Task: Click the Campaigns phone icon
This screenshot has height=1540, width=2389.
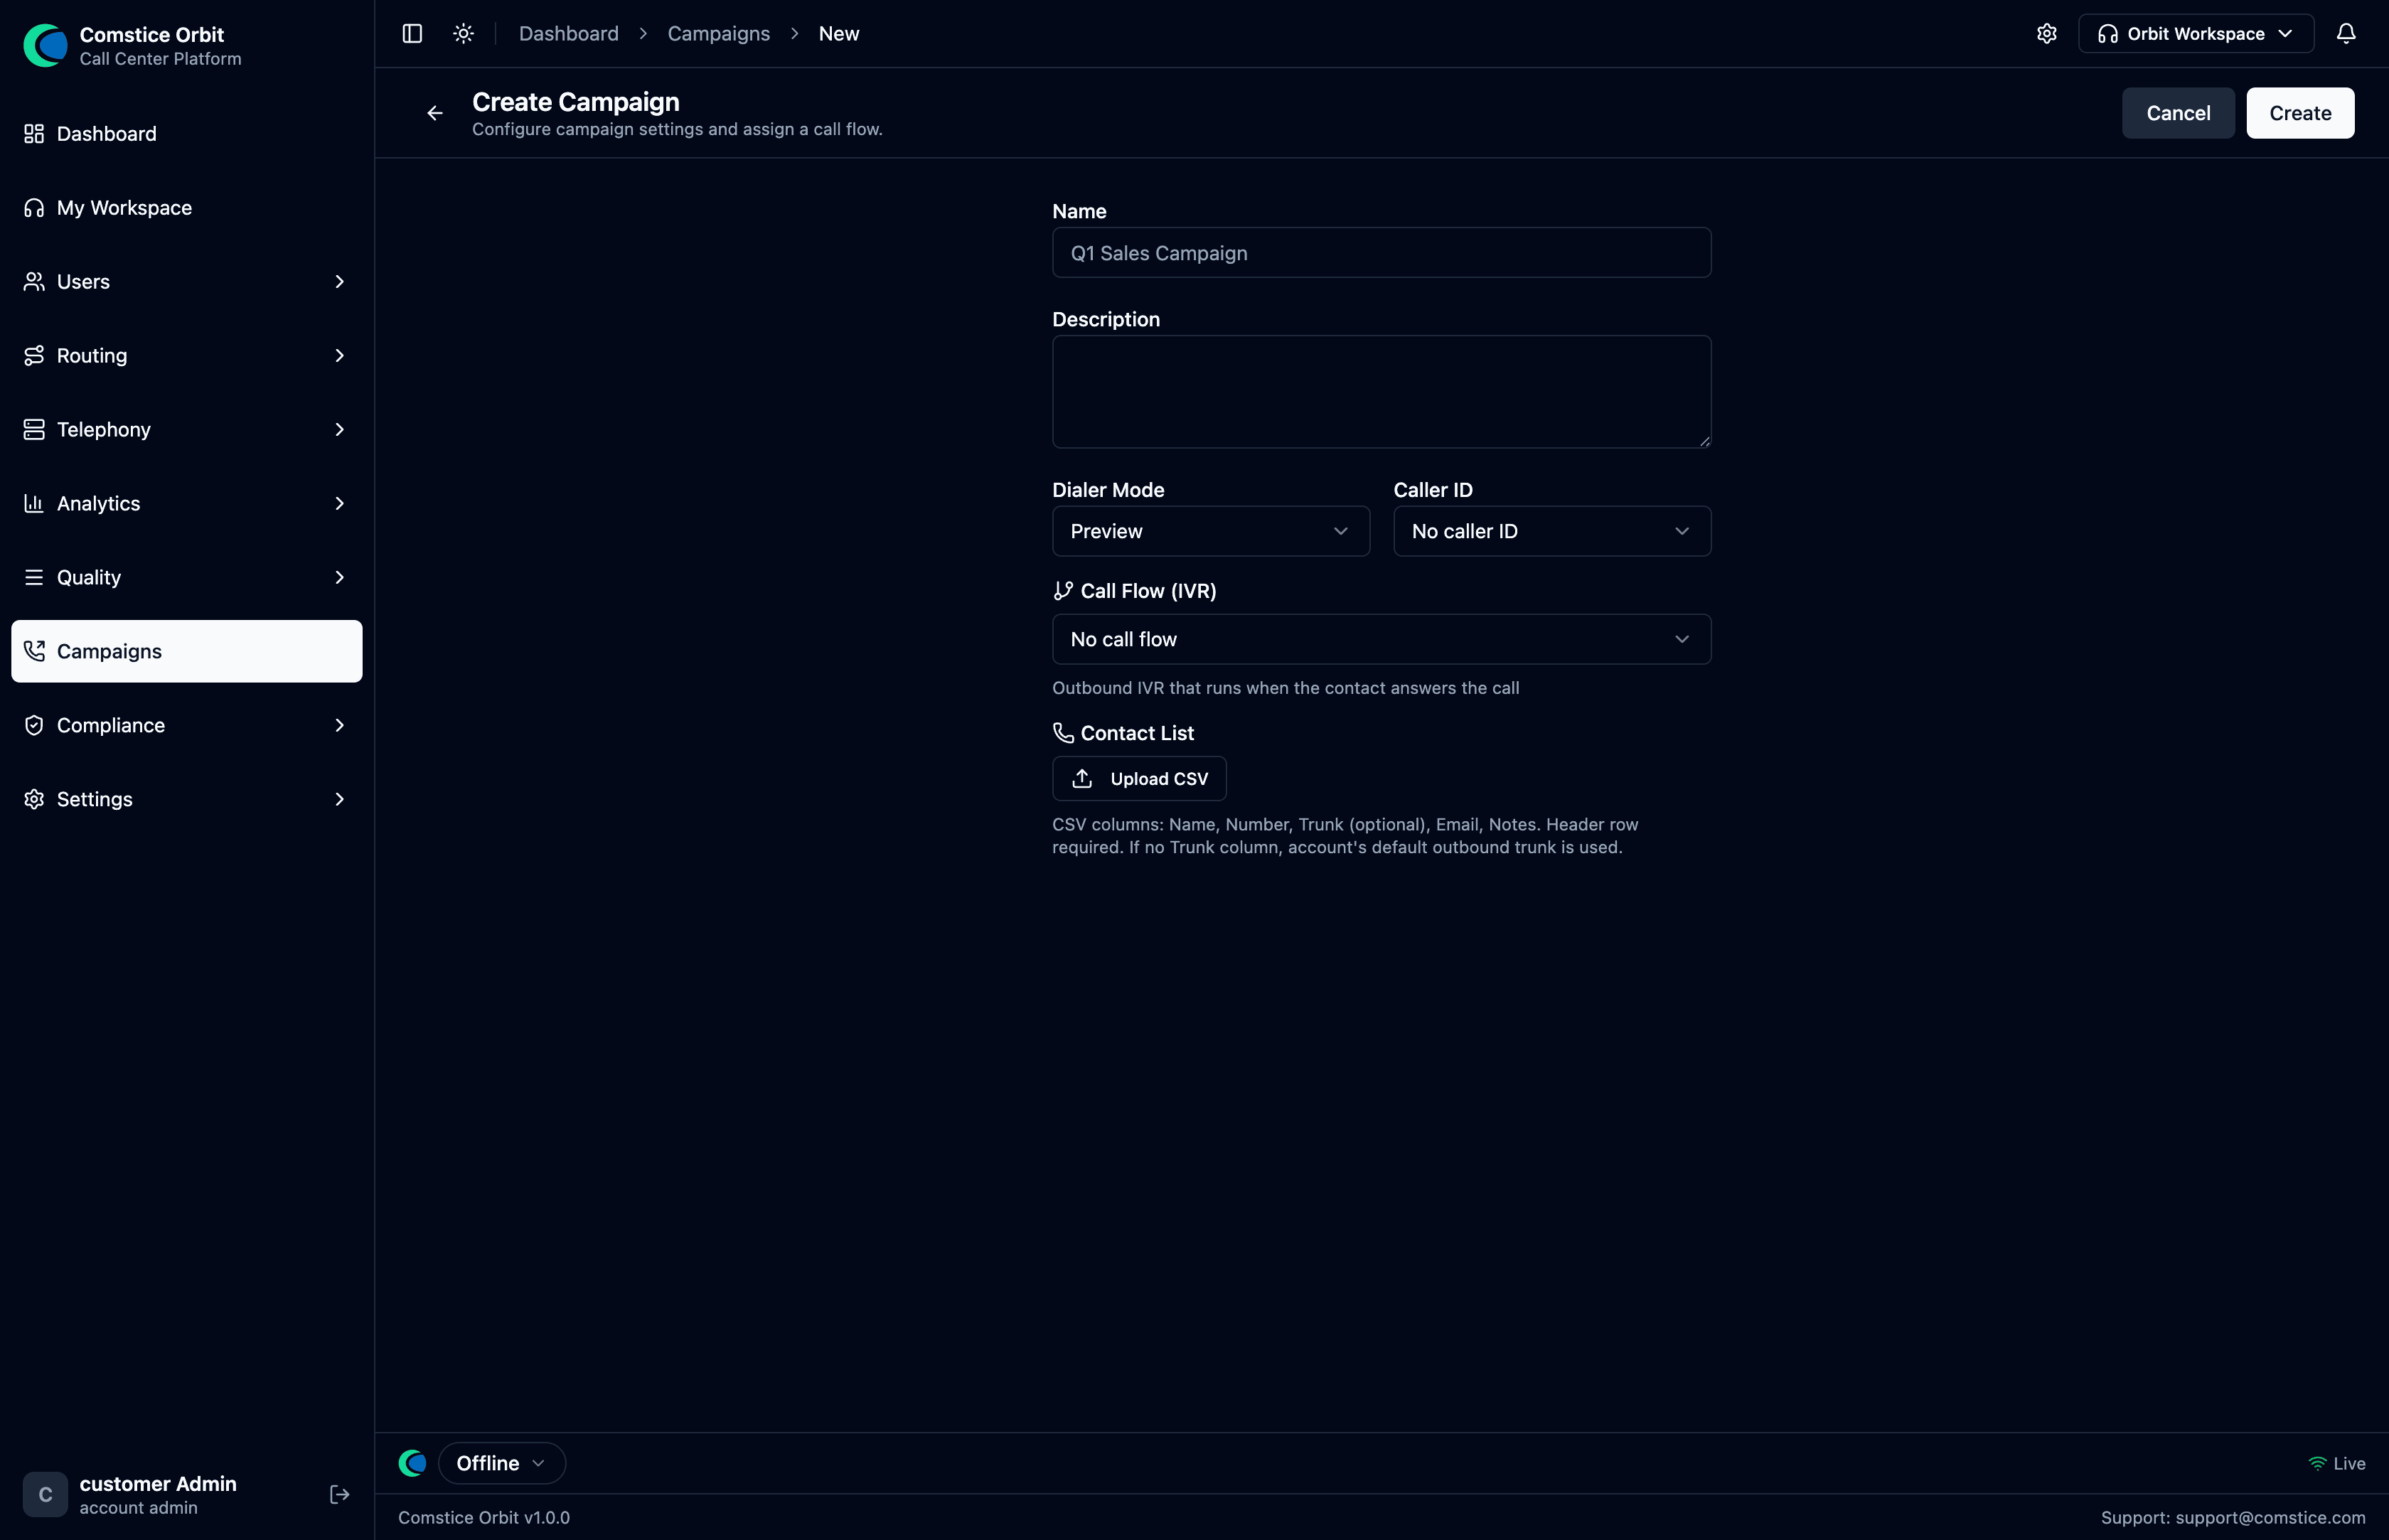Action: click(34, 652)
